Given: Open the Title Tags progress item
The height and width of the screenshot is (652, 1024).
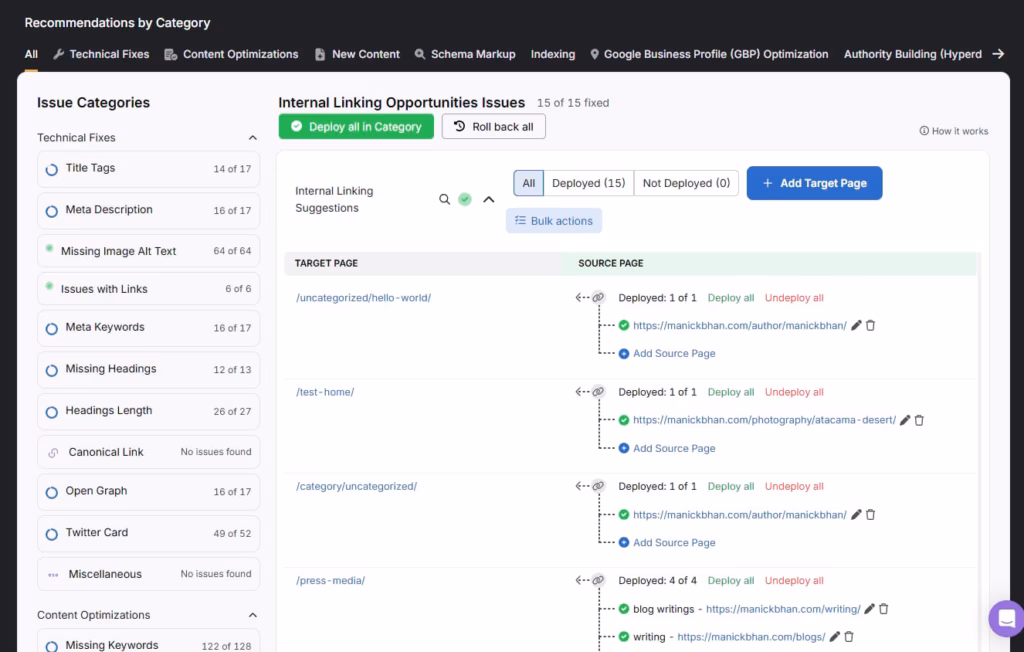Looking at the screenshot, I should 148,169.
